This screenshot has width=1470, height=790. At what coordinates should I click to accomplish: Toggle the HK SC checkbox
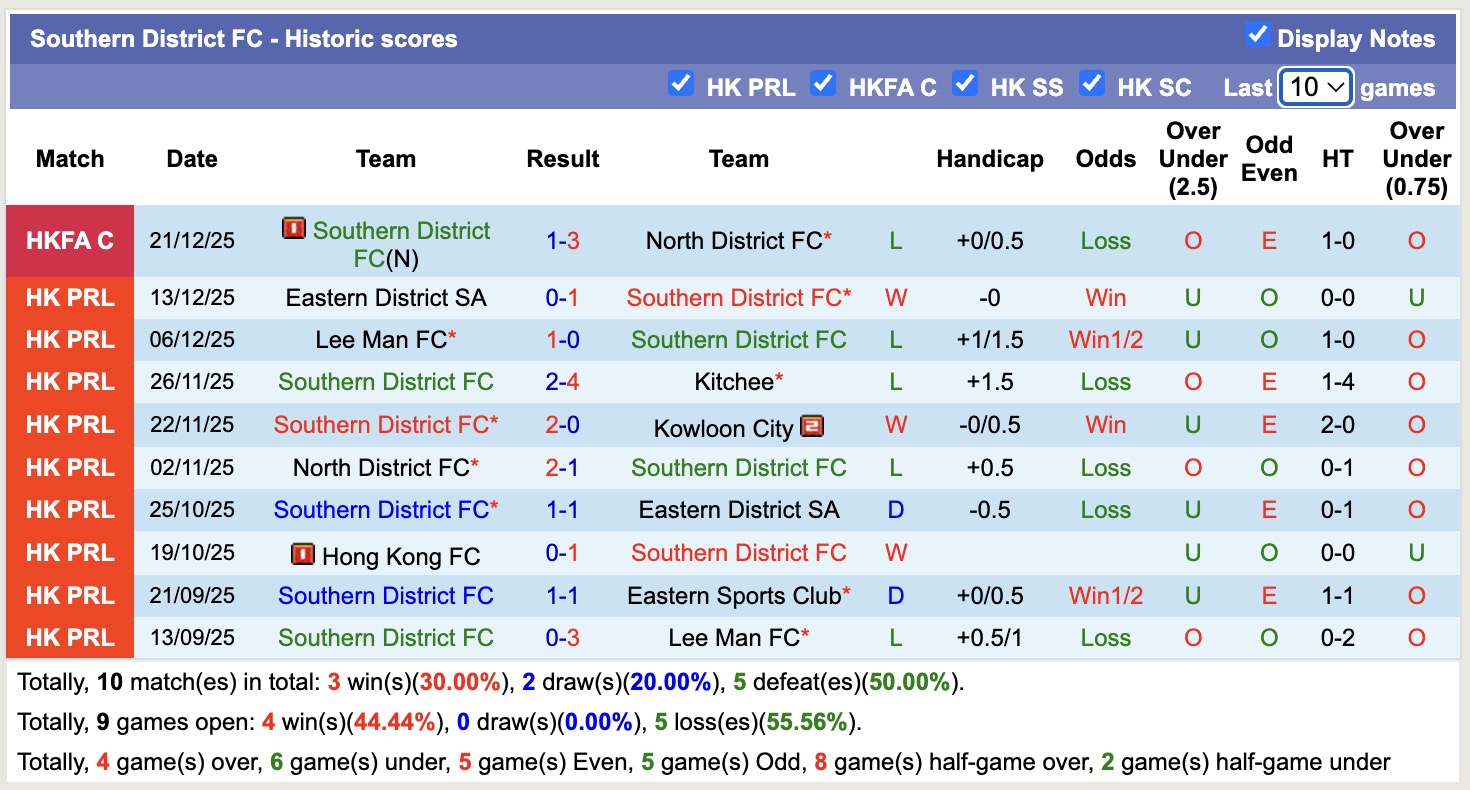click(x=1092, y=84)
